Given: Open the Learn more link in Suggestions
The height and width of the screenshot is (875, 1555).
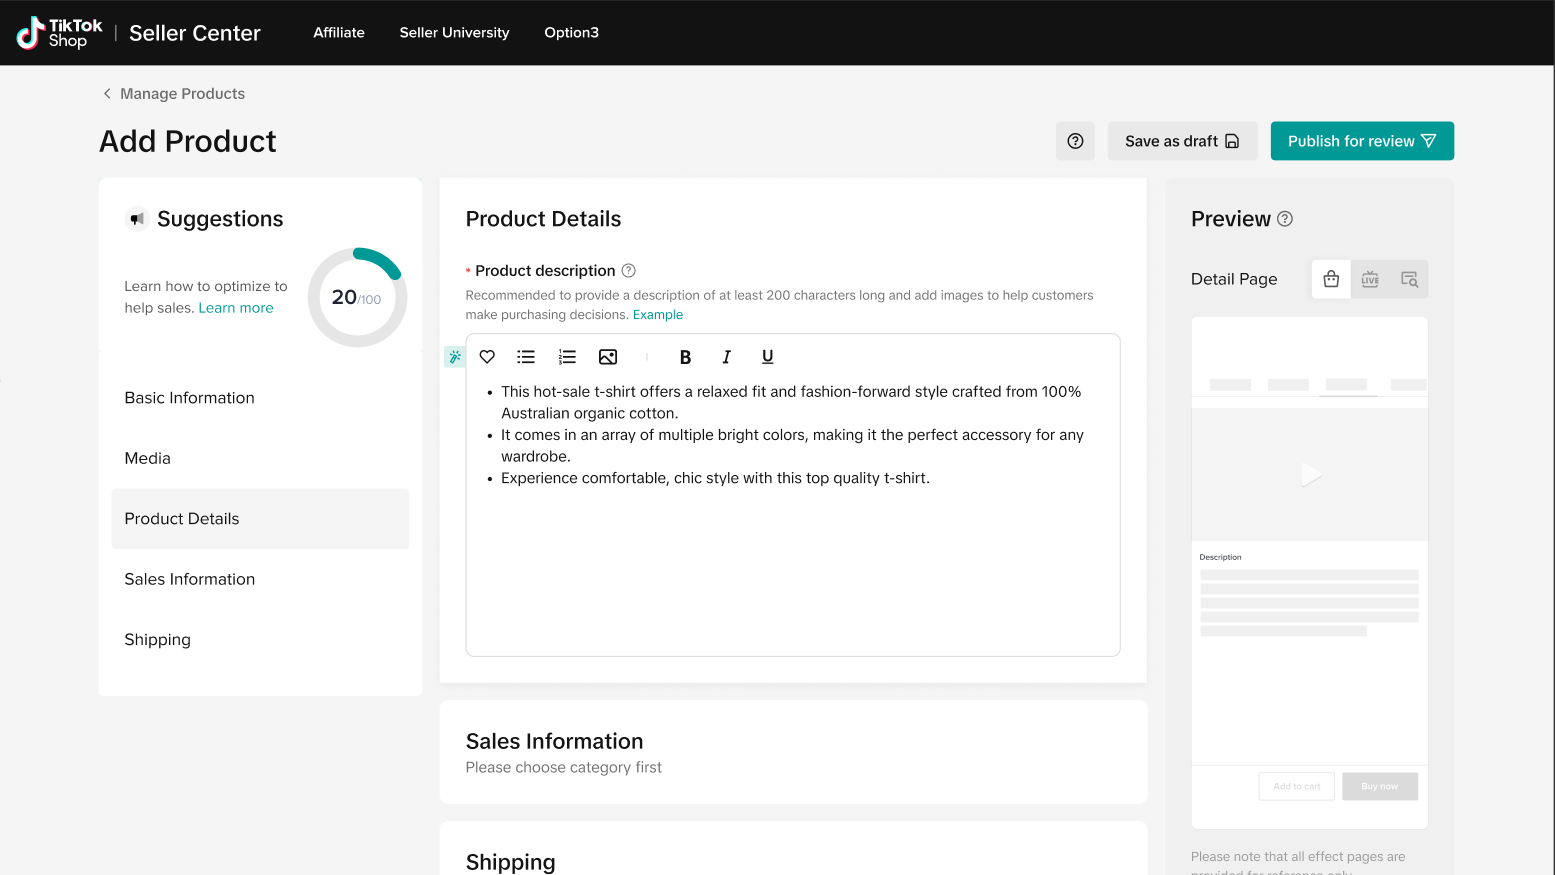Looking at the screenshot, I should [x=236, y=308].
